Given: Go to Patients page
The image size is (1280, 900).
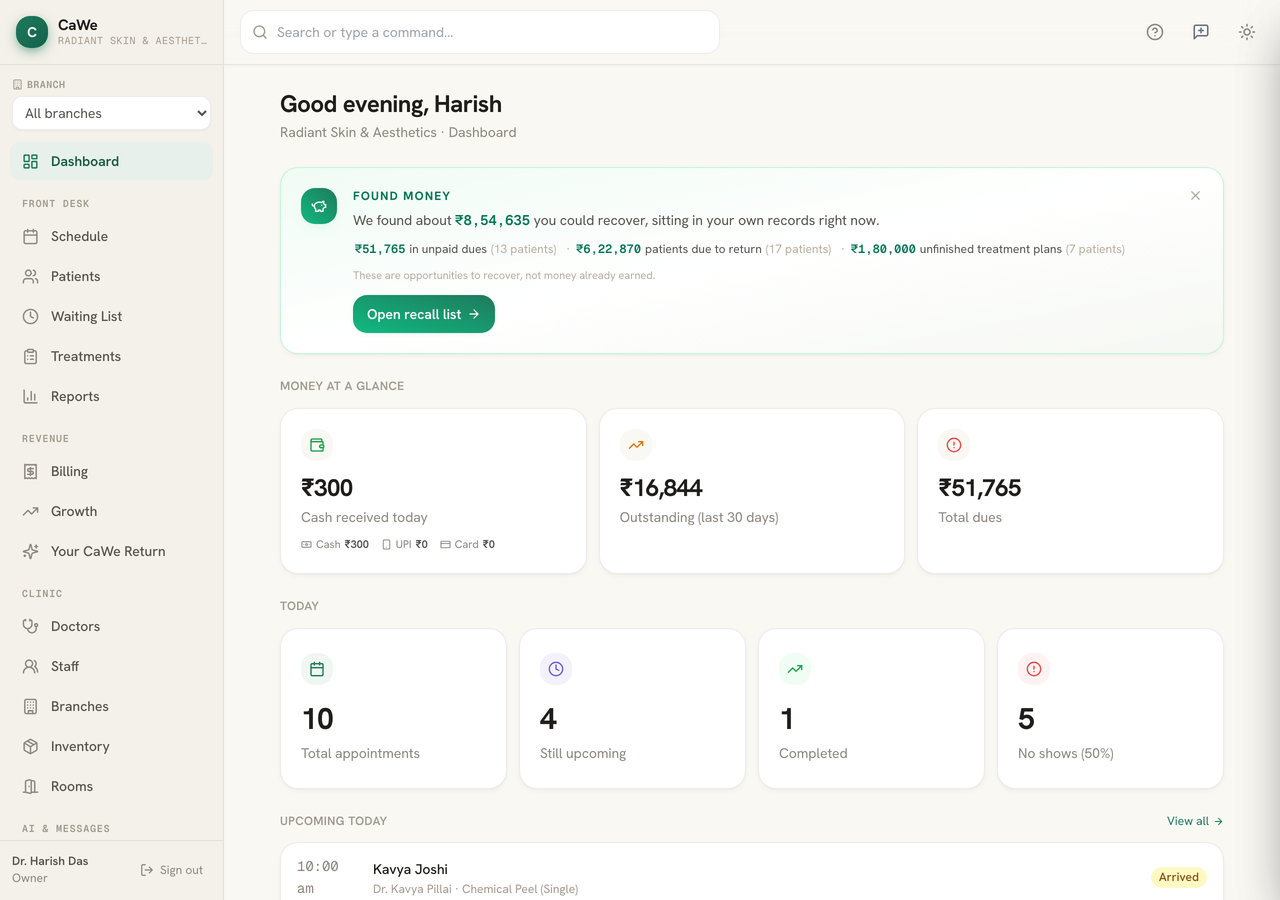Looking at the screenshot, I should pyautogui.click(x=112, y=276).
